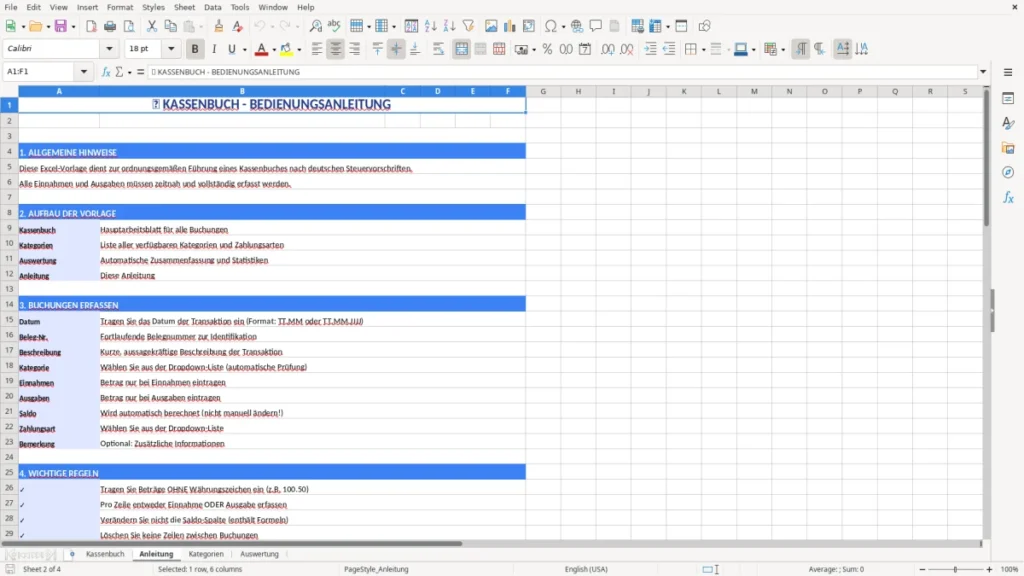
Task: Insert an image
Action: tap(491, 26)
